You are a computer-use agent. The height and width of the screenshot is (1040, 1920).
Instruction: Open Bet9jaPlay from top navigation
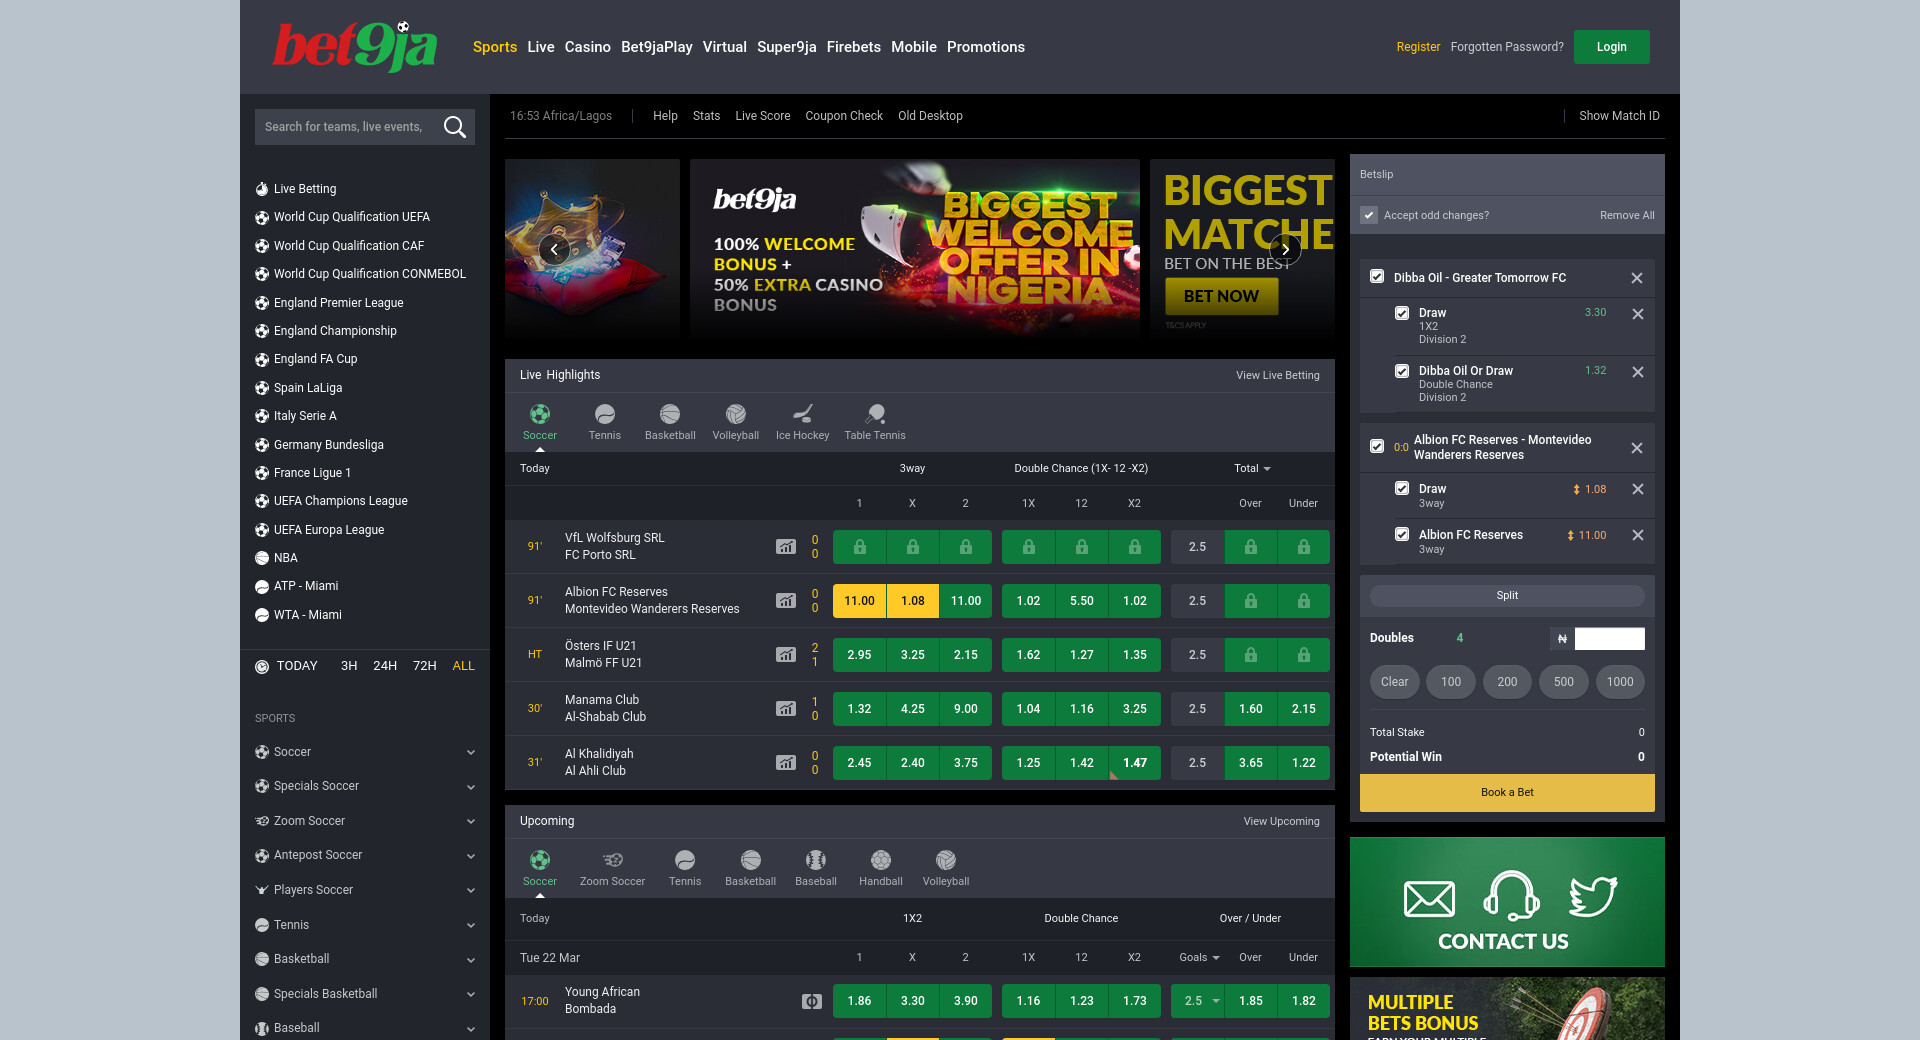(657, 47)
